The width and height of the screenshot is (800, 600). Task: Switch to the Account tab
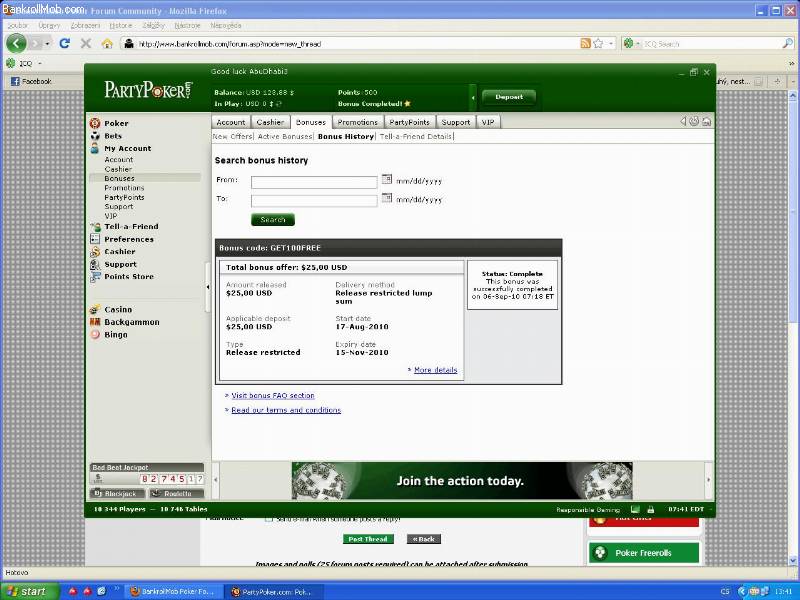(231, 122)
